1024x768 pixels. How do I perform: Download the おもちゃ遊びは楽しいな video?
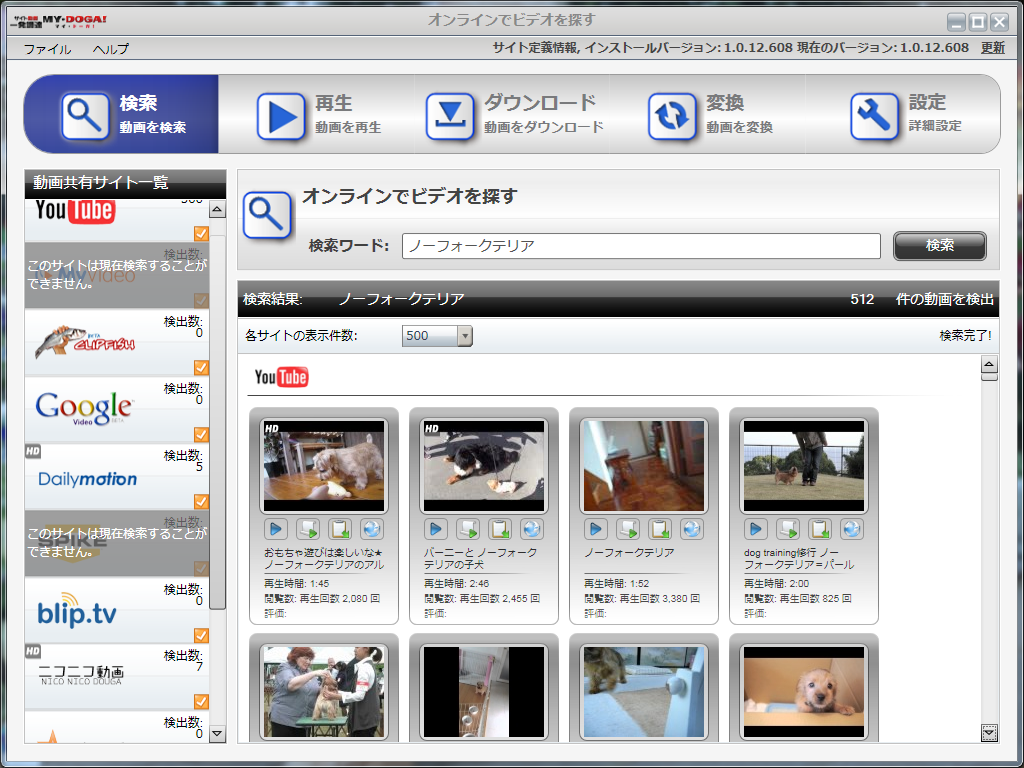pos(308,528)
